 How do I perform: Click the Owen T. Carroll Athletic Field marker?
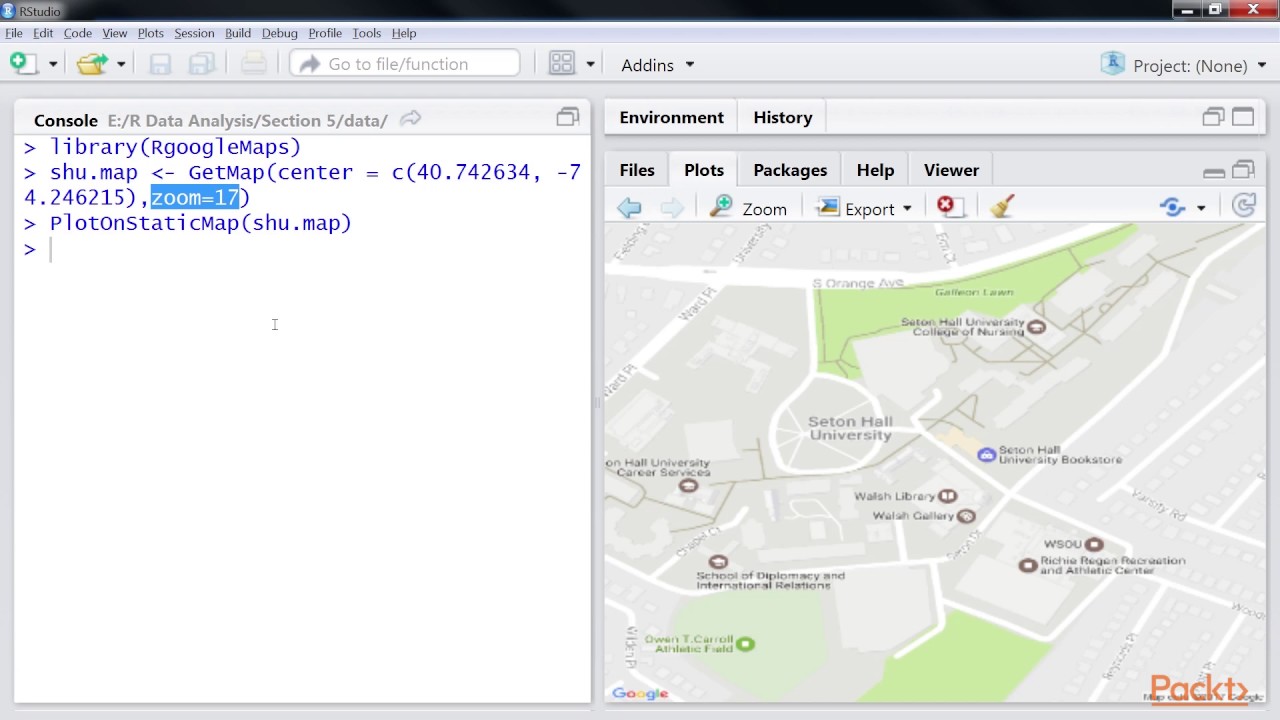[x=745, y=644]
